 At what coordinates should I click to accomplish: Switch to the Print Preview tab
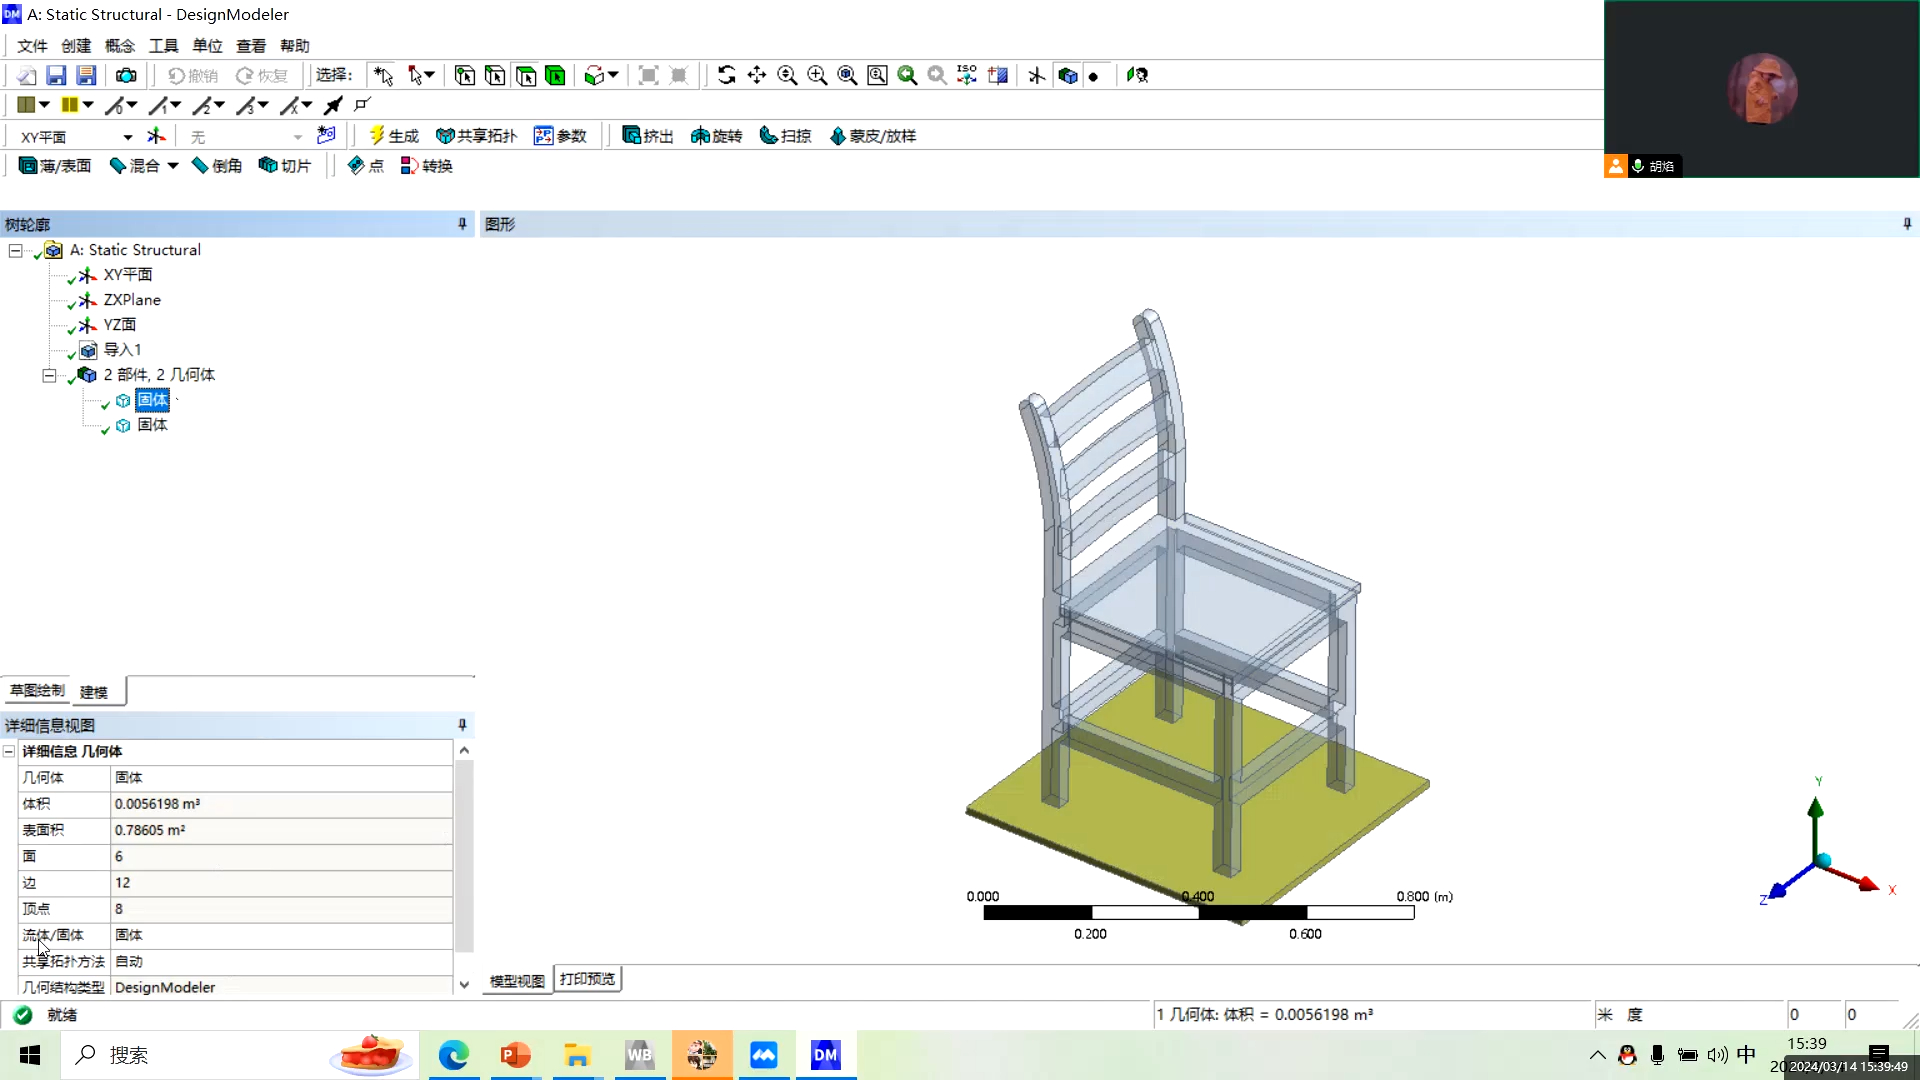point(588,979)
